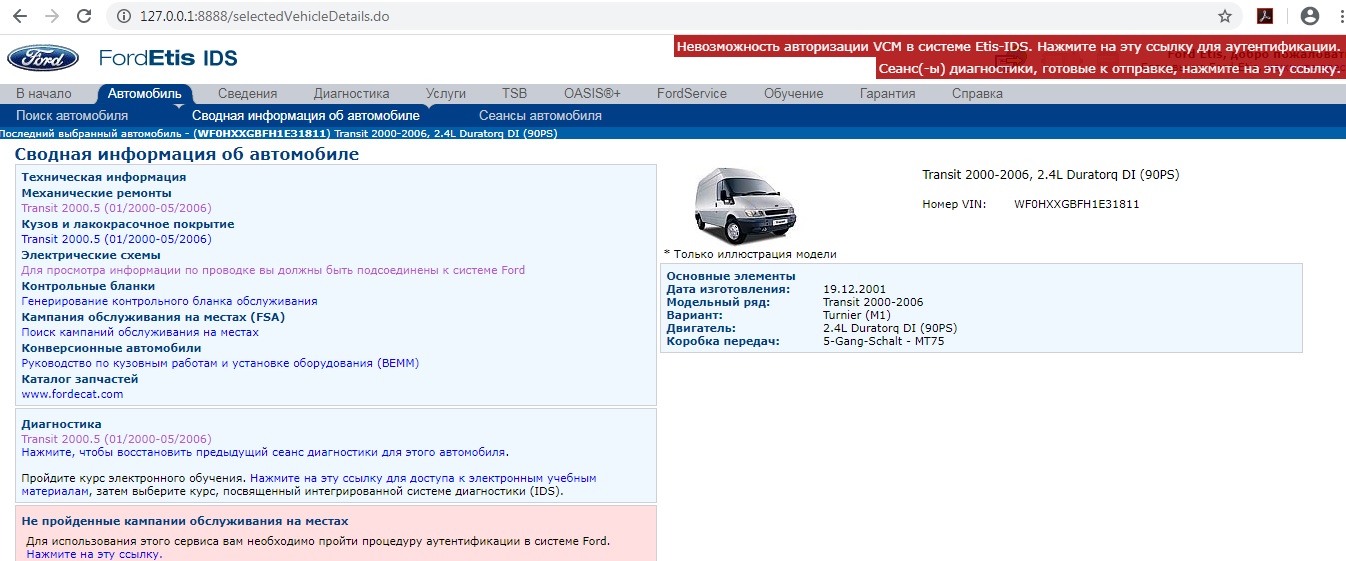Open Генерирование контрольного бланка обслуживания link

(169, 301)
